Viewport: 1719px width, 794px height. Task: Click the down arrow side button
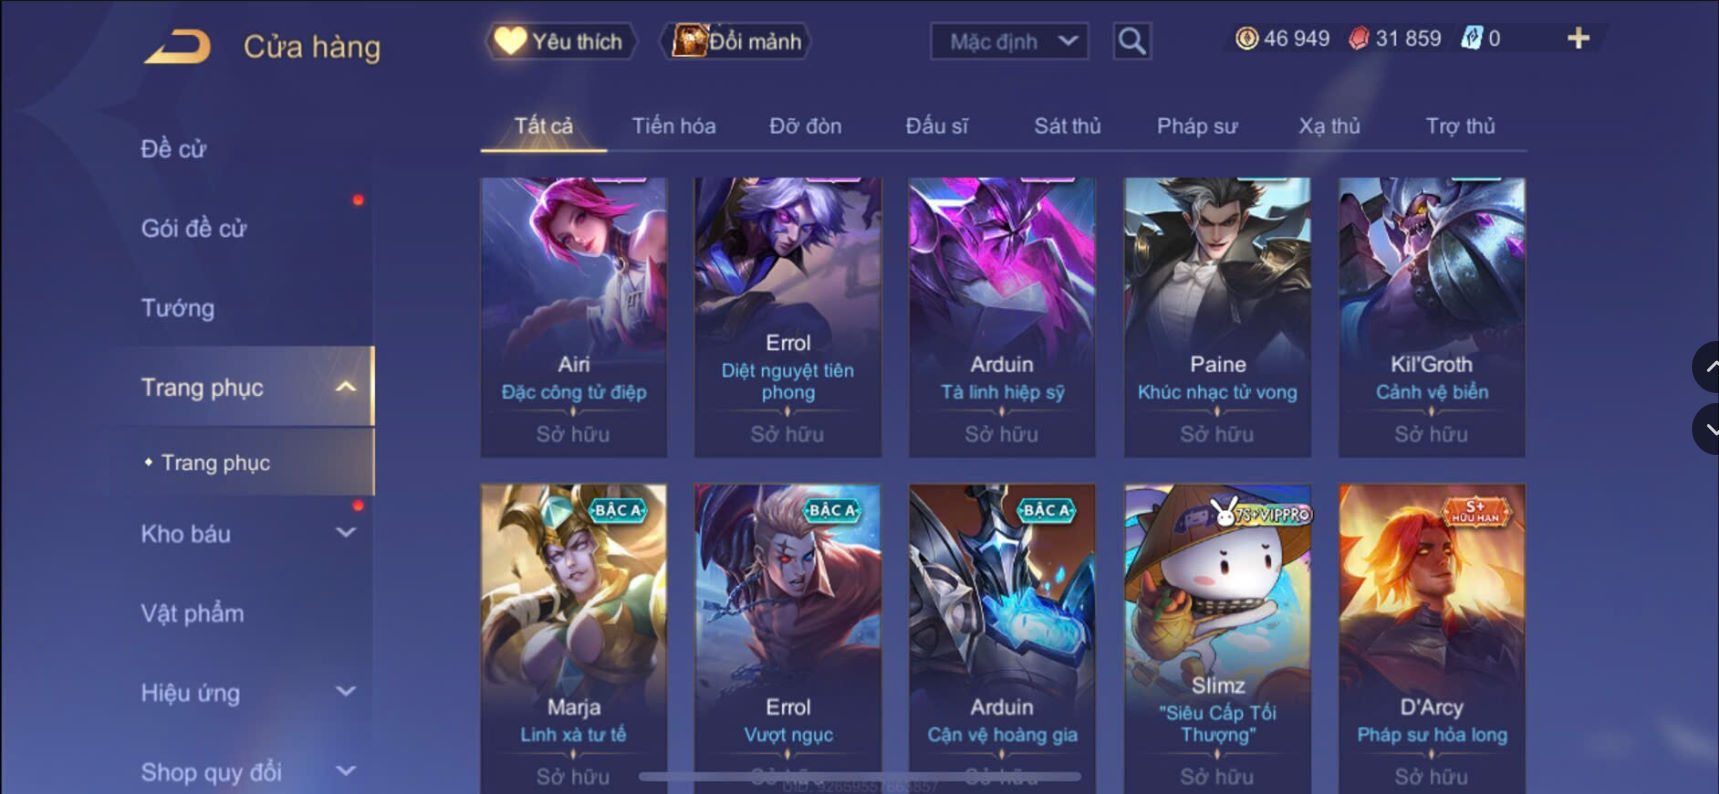click(x=1708, y=429)
